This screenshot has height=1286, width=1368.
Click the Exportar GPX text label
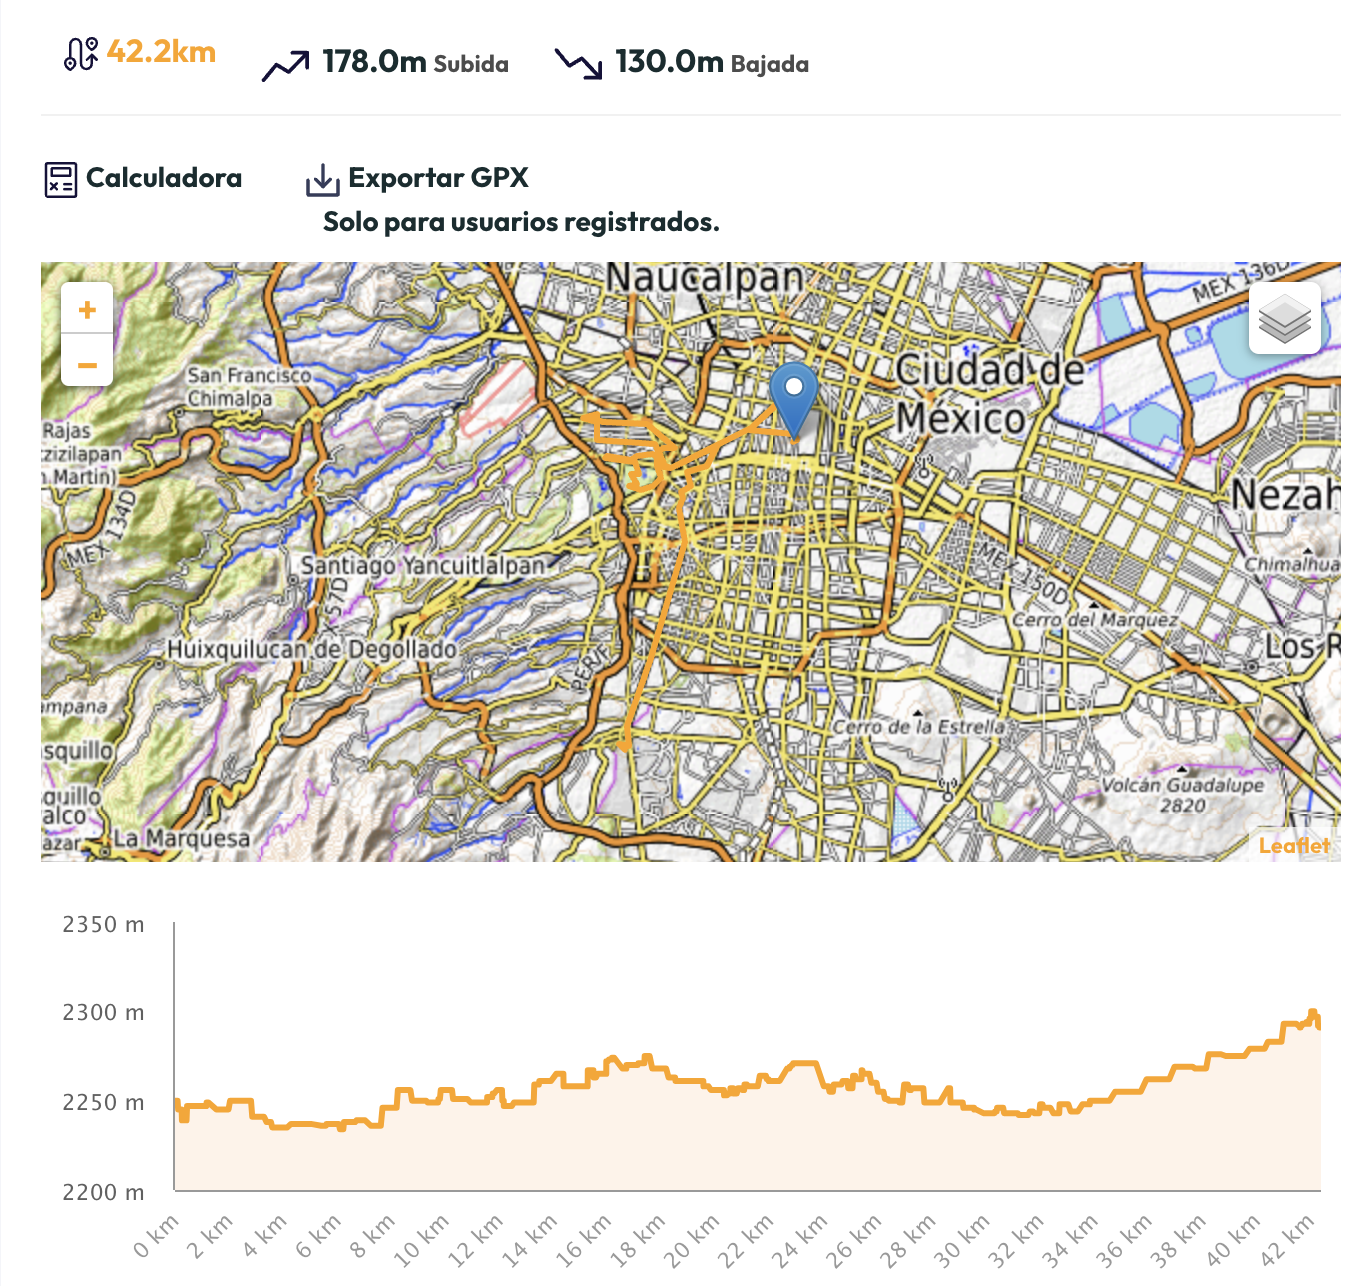click(438, 178)
